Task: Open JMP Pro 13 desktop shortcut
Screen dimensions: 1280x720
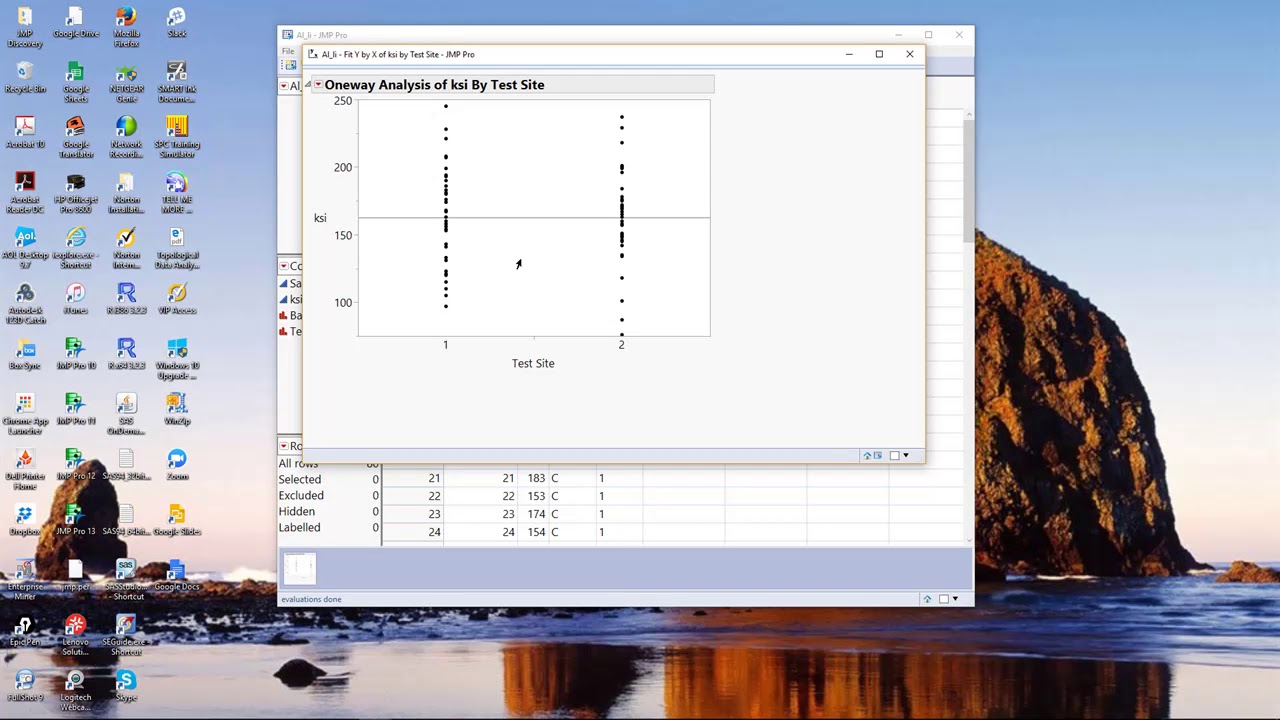Action: 76,518
